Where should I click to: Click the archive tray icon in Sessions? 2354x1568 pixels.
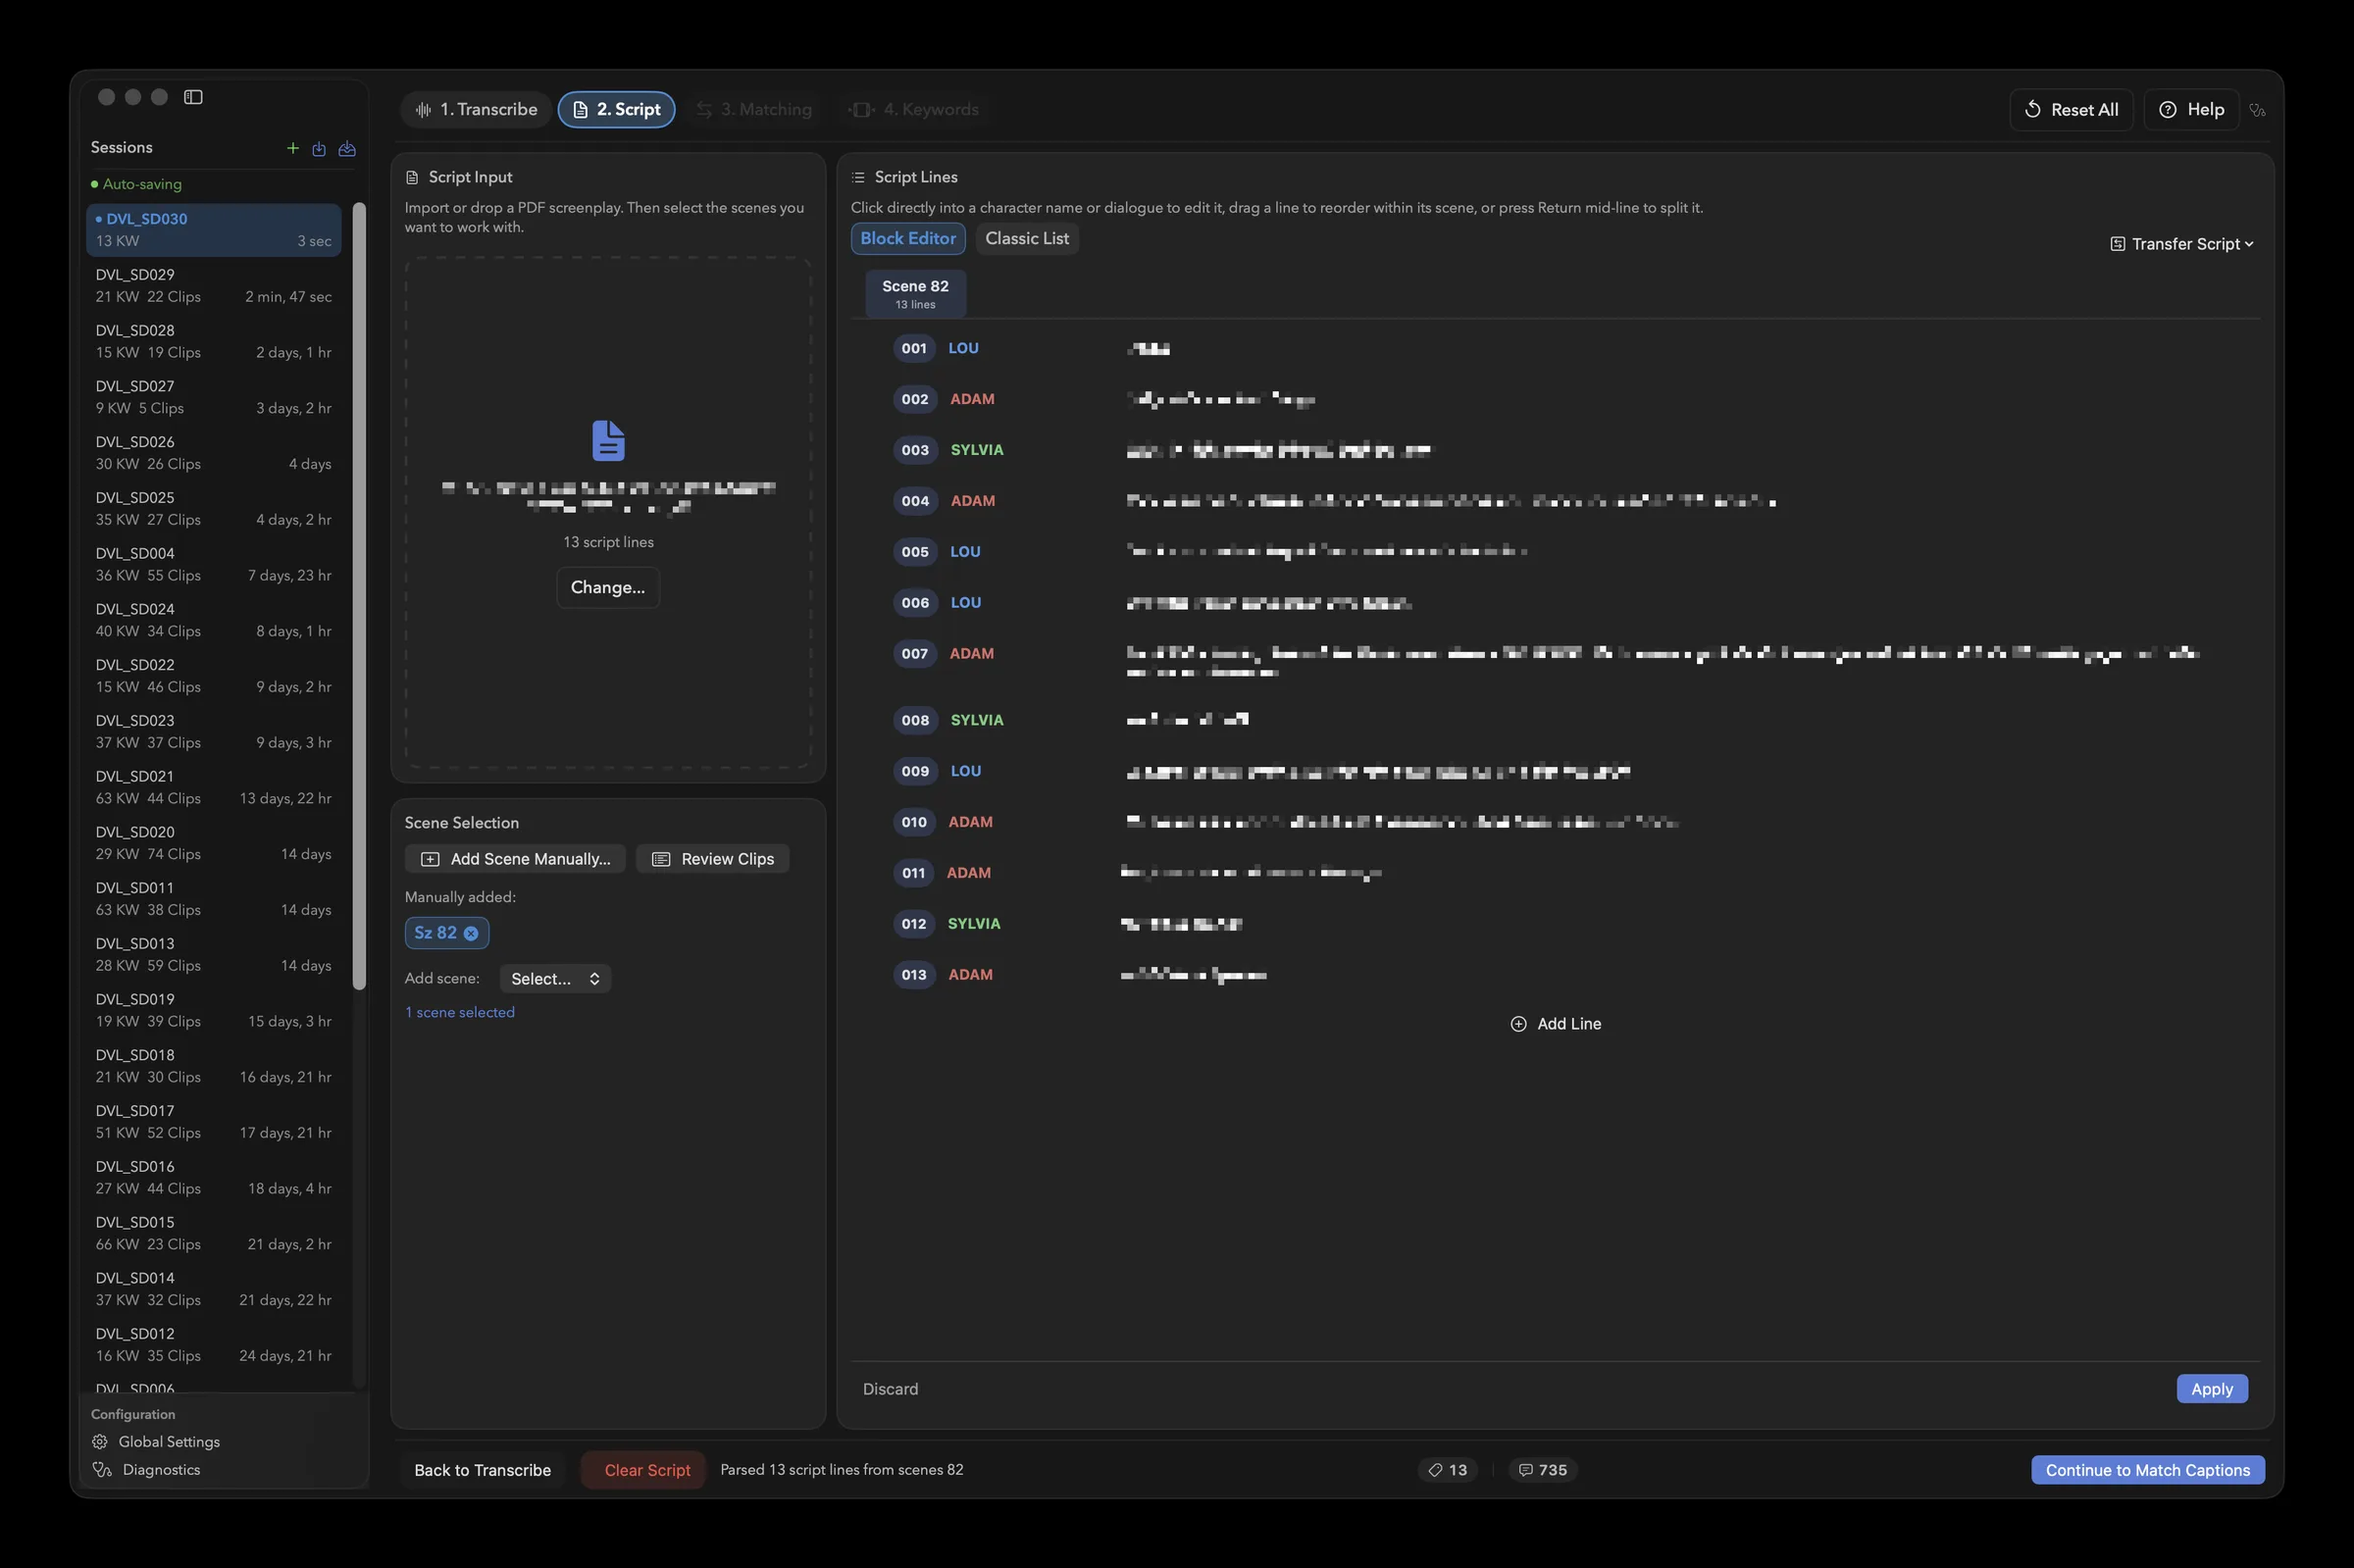click(347, 148)
